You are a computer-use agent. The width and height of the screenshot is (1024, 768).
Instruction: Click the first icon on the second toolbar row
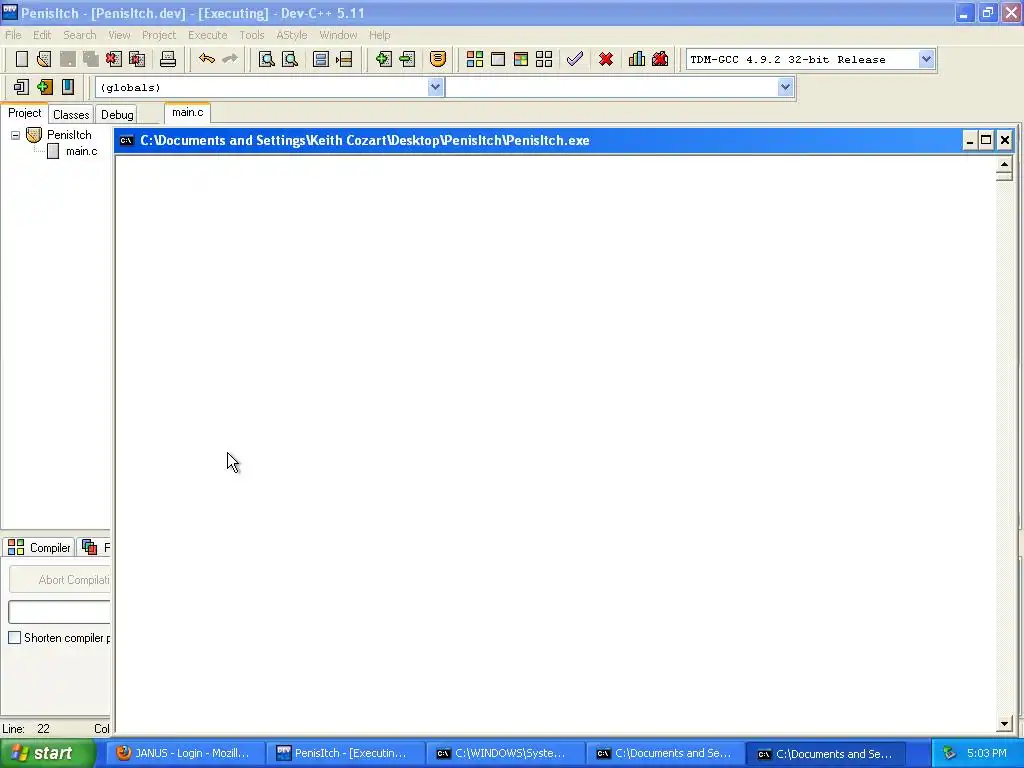pyautogui.click(x=21, y=87)
